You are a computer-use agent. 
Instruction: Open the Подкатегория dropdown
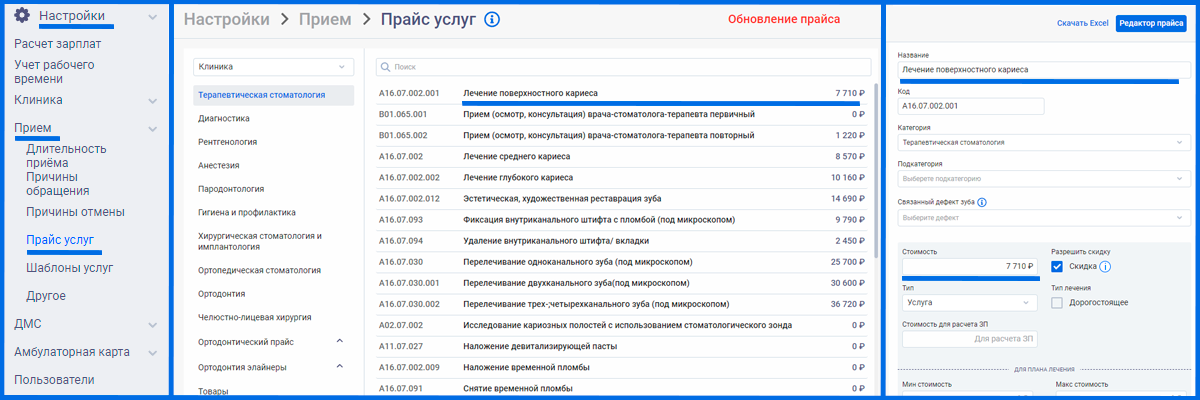click(1043, 179)
